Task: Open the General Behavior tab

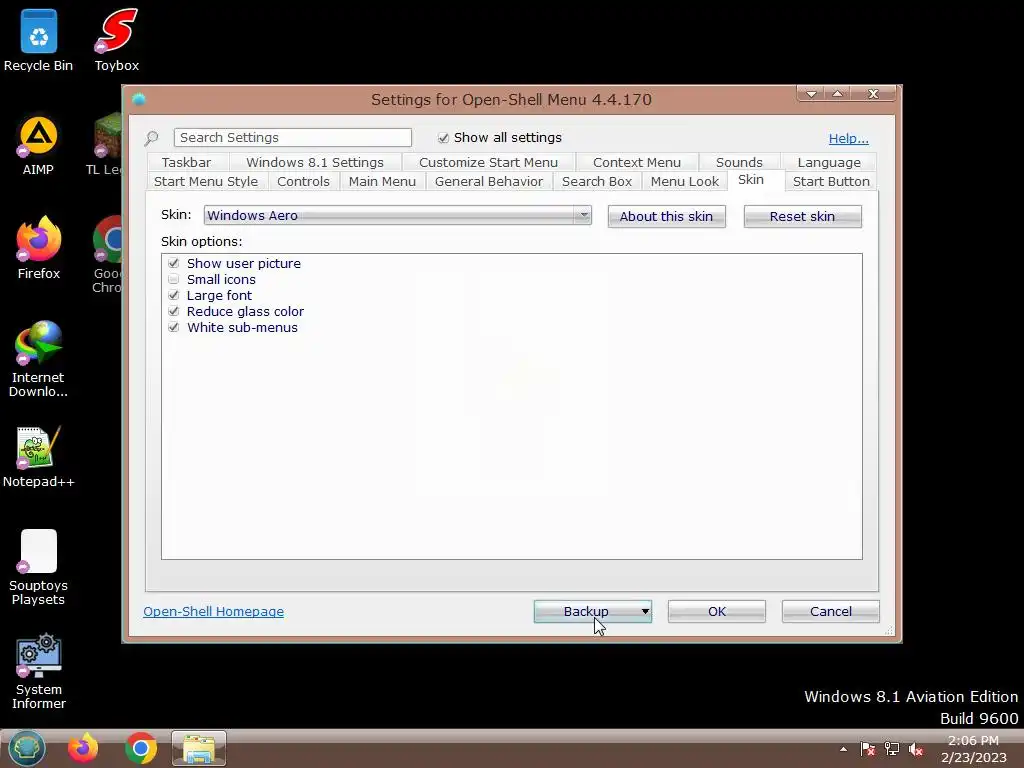Action: pos(488,182)
